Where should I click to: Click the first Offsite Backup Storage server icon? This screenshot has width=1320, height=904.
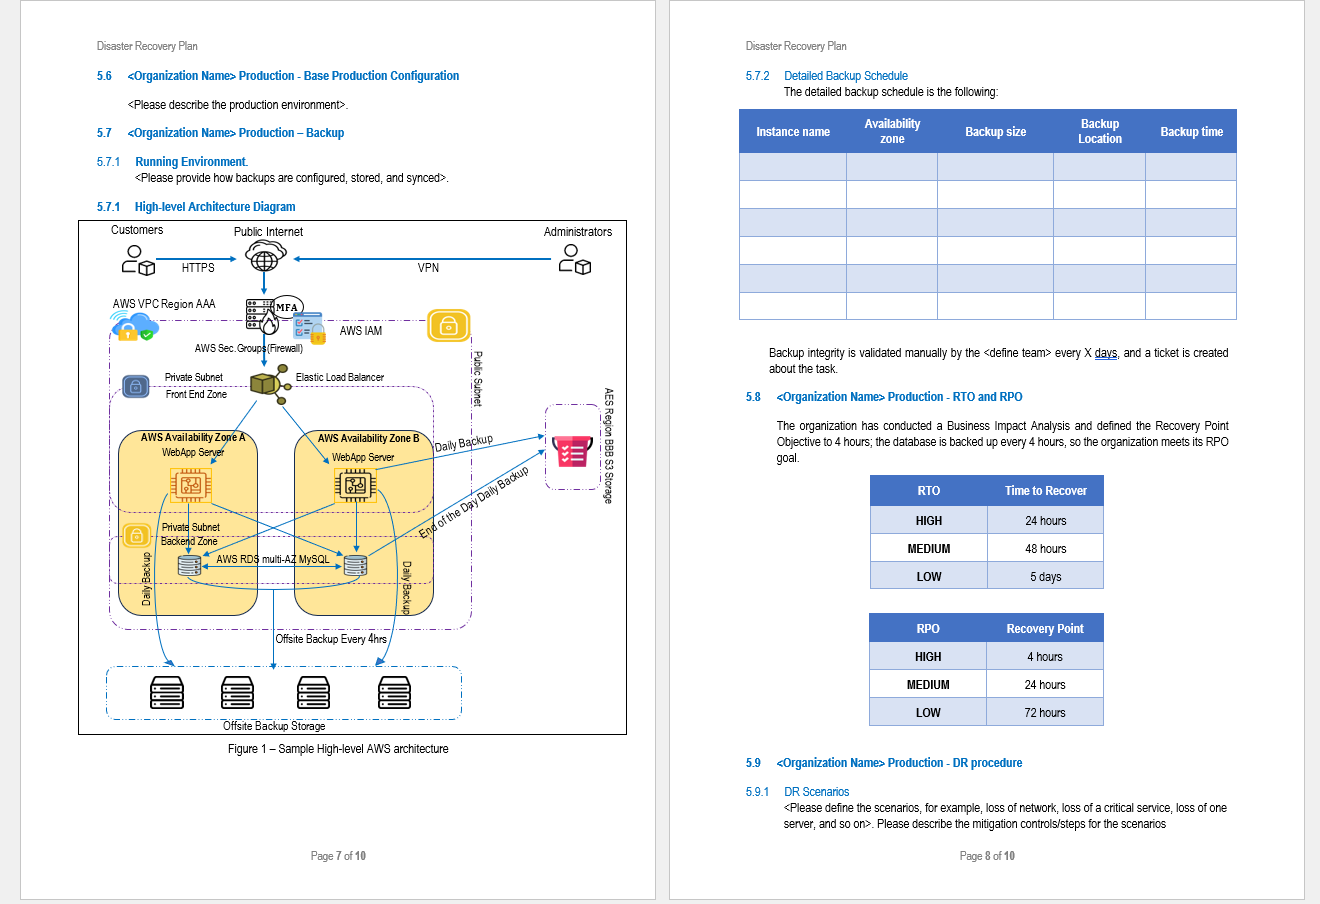pyautogui.click(x=166, y=692)
